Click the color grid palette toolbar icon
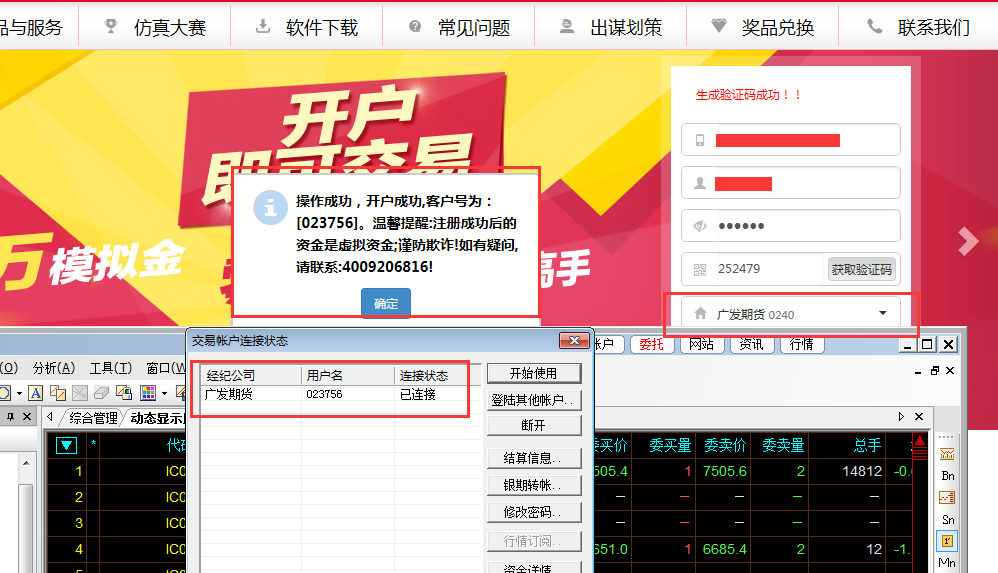This screenshot has height=573, width=998. [147, 393]
